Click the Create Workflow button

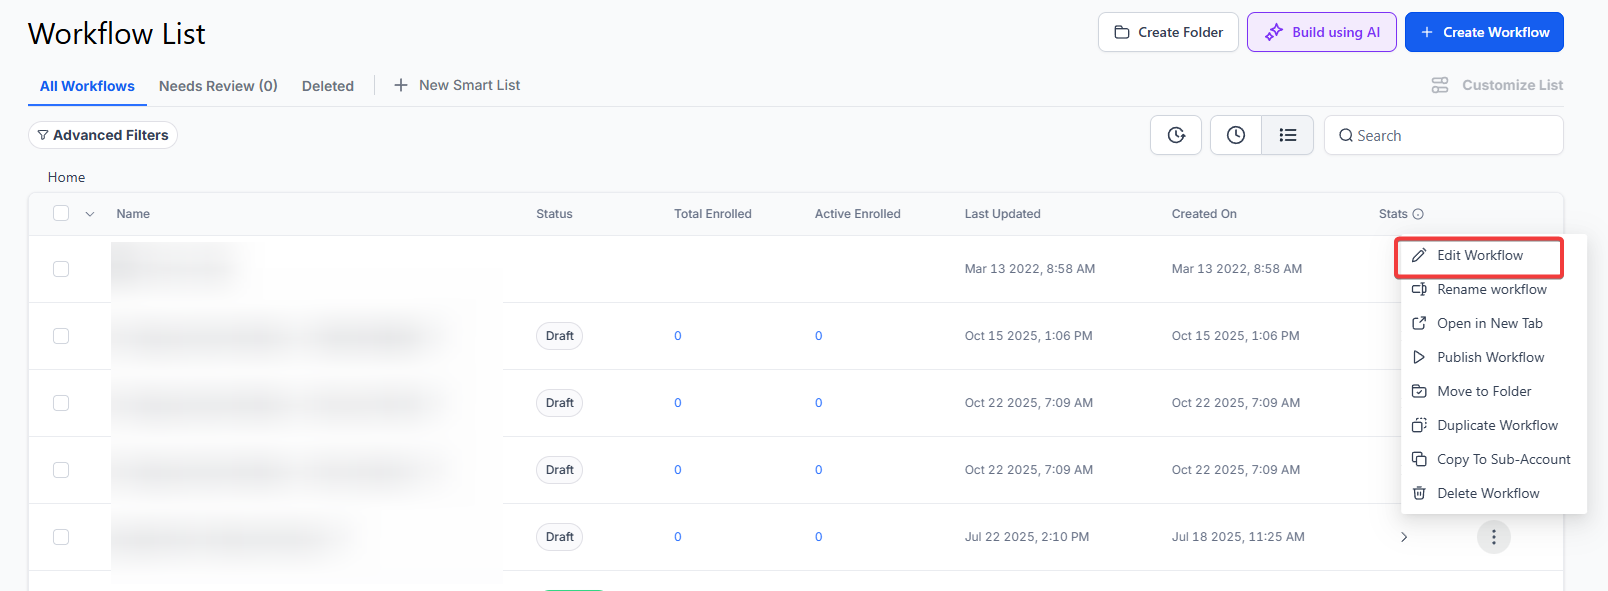click(x=1483, y=32)
